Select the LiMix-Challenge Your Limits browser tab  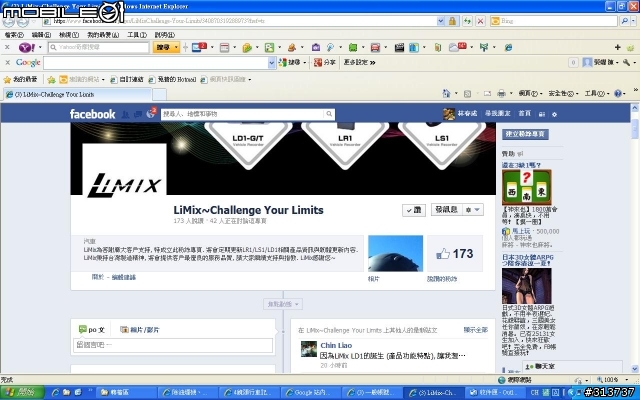pos(77,94)
